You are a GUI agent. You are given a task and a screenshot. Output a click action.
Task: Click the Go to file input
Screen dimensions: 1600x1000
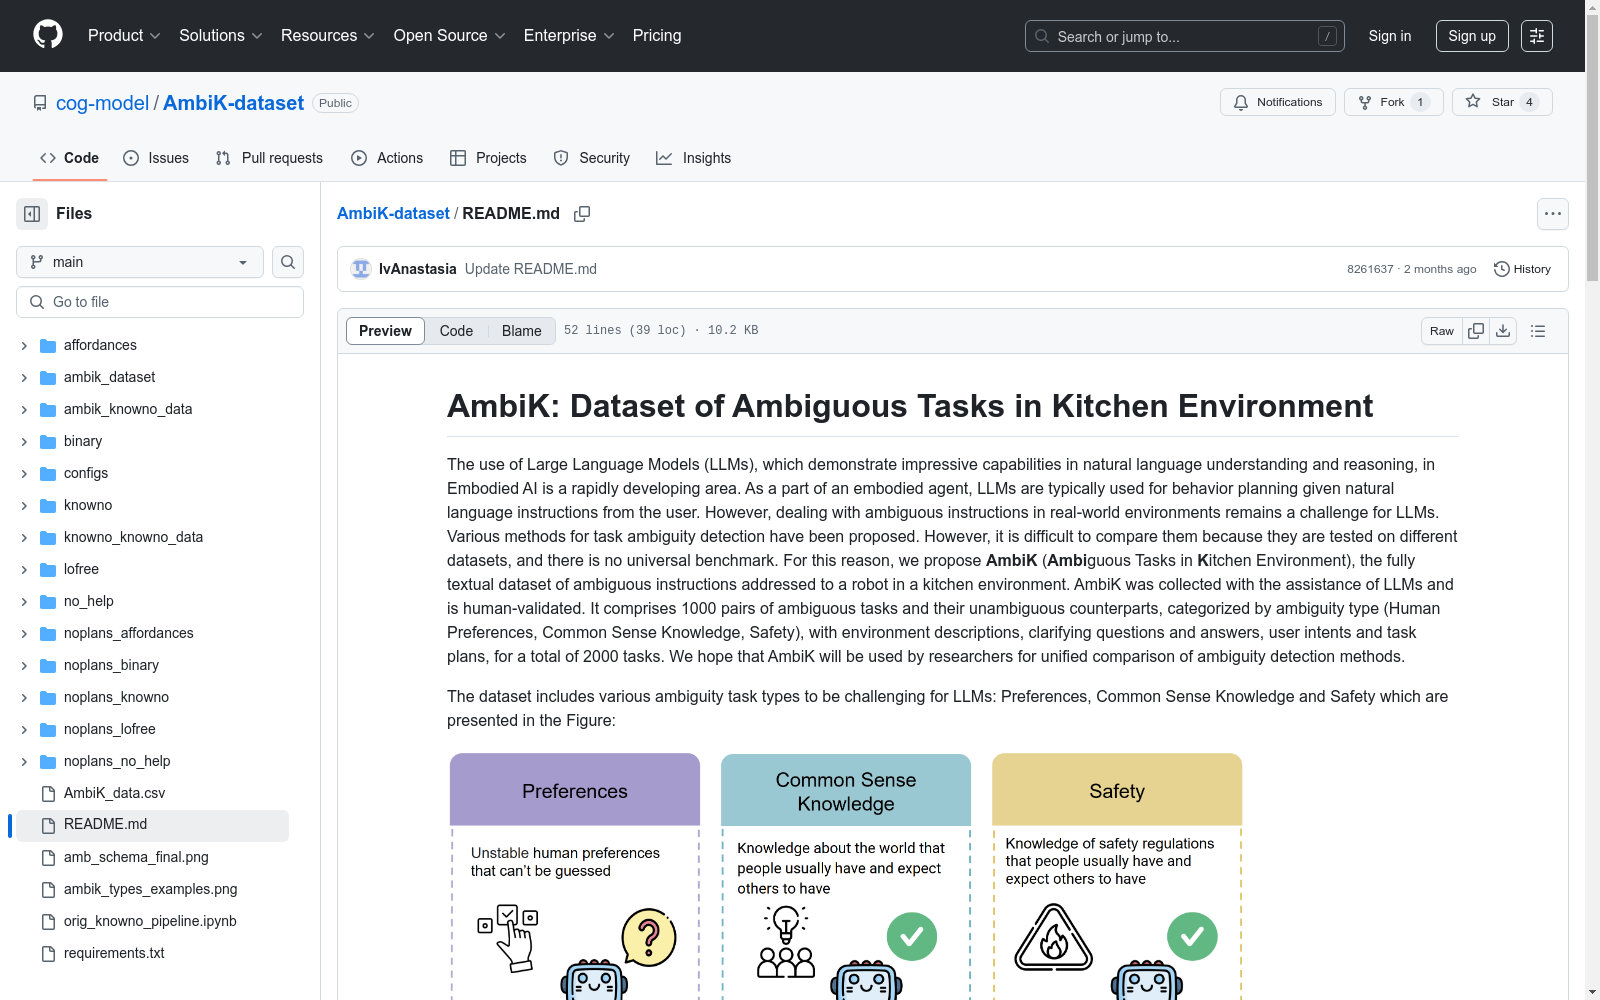pyautogui.click(x=160, y=302)
